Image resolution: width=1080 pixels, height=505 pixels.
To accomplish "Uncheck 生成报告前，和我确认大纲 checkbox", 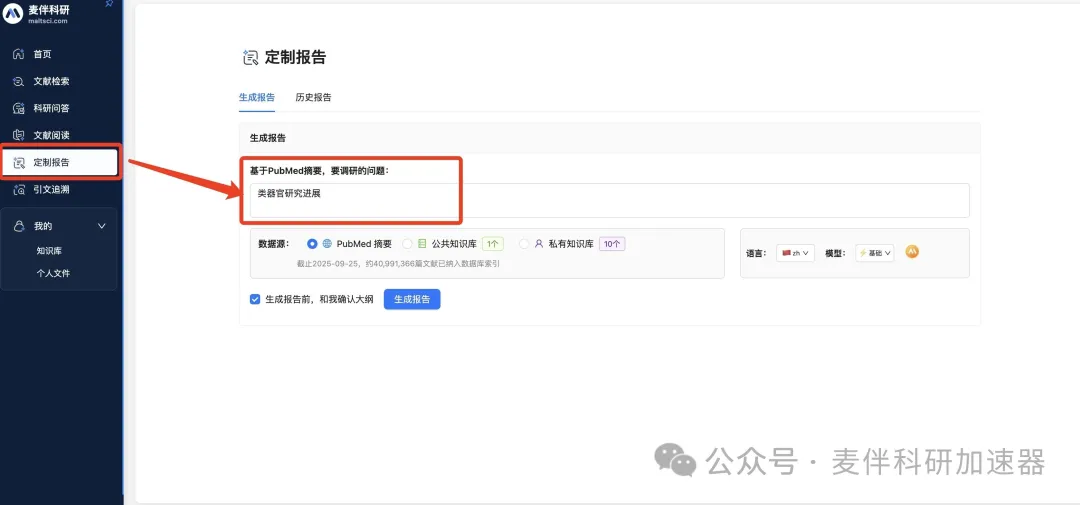I will (255, 299).
